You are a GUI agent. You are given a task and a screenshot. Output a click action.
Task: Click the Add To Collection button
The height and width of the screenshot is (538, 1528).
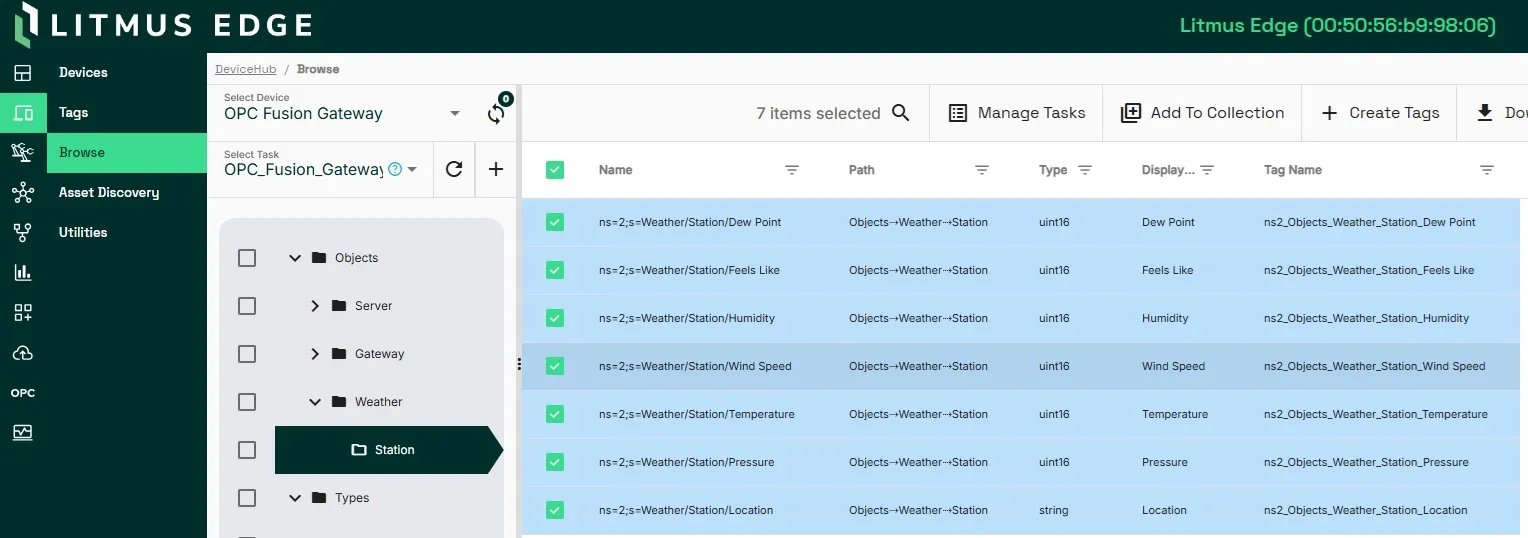tap(1202, 113)
